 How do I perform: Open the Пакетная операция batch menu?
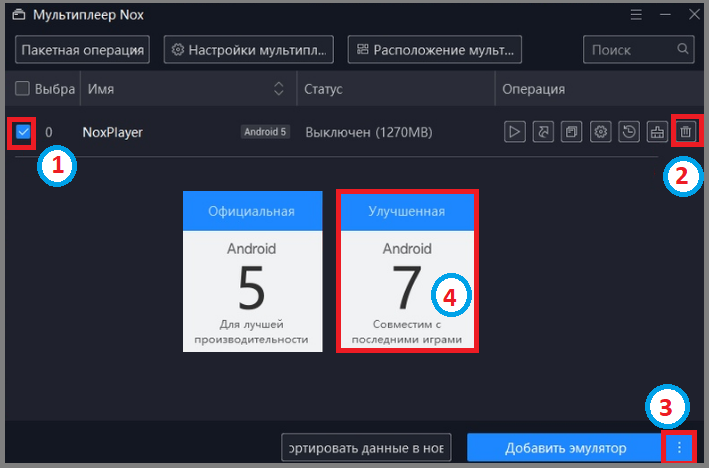82,50
